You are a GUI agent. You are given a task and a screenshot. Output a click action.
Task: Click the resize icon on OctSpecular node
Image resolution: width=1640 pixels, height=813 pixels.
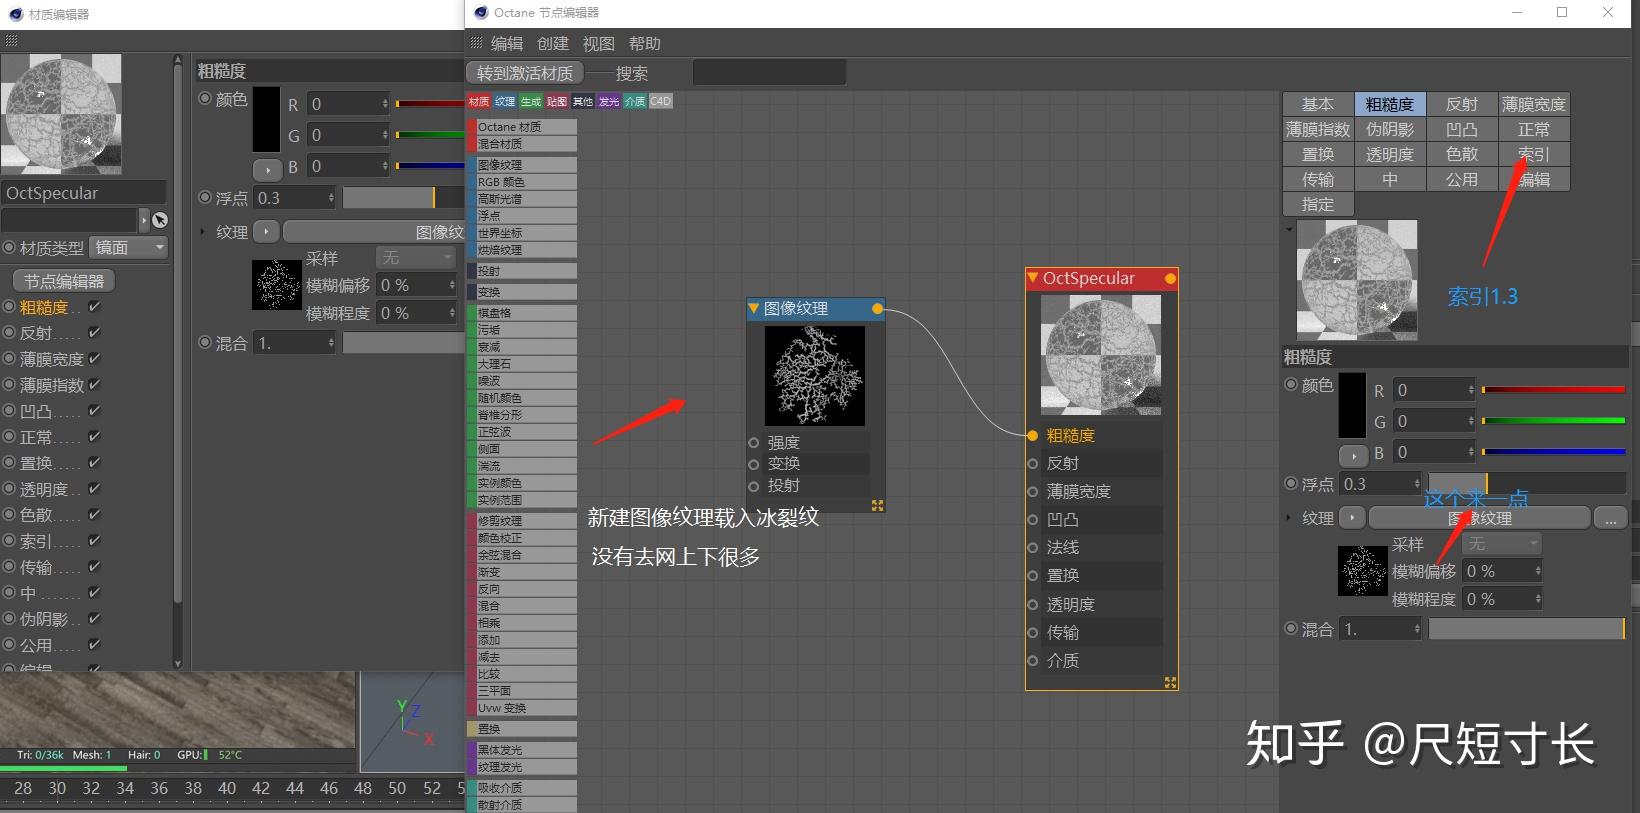pos(1170,682)
